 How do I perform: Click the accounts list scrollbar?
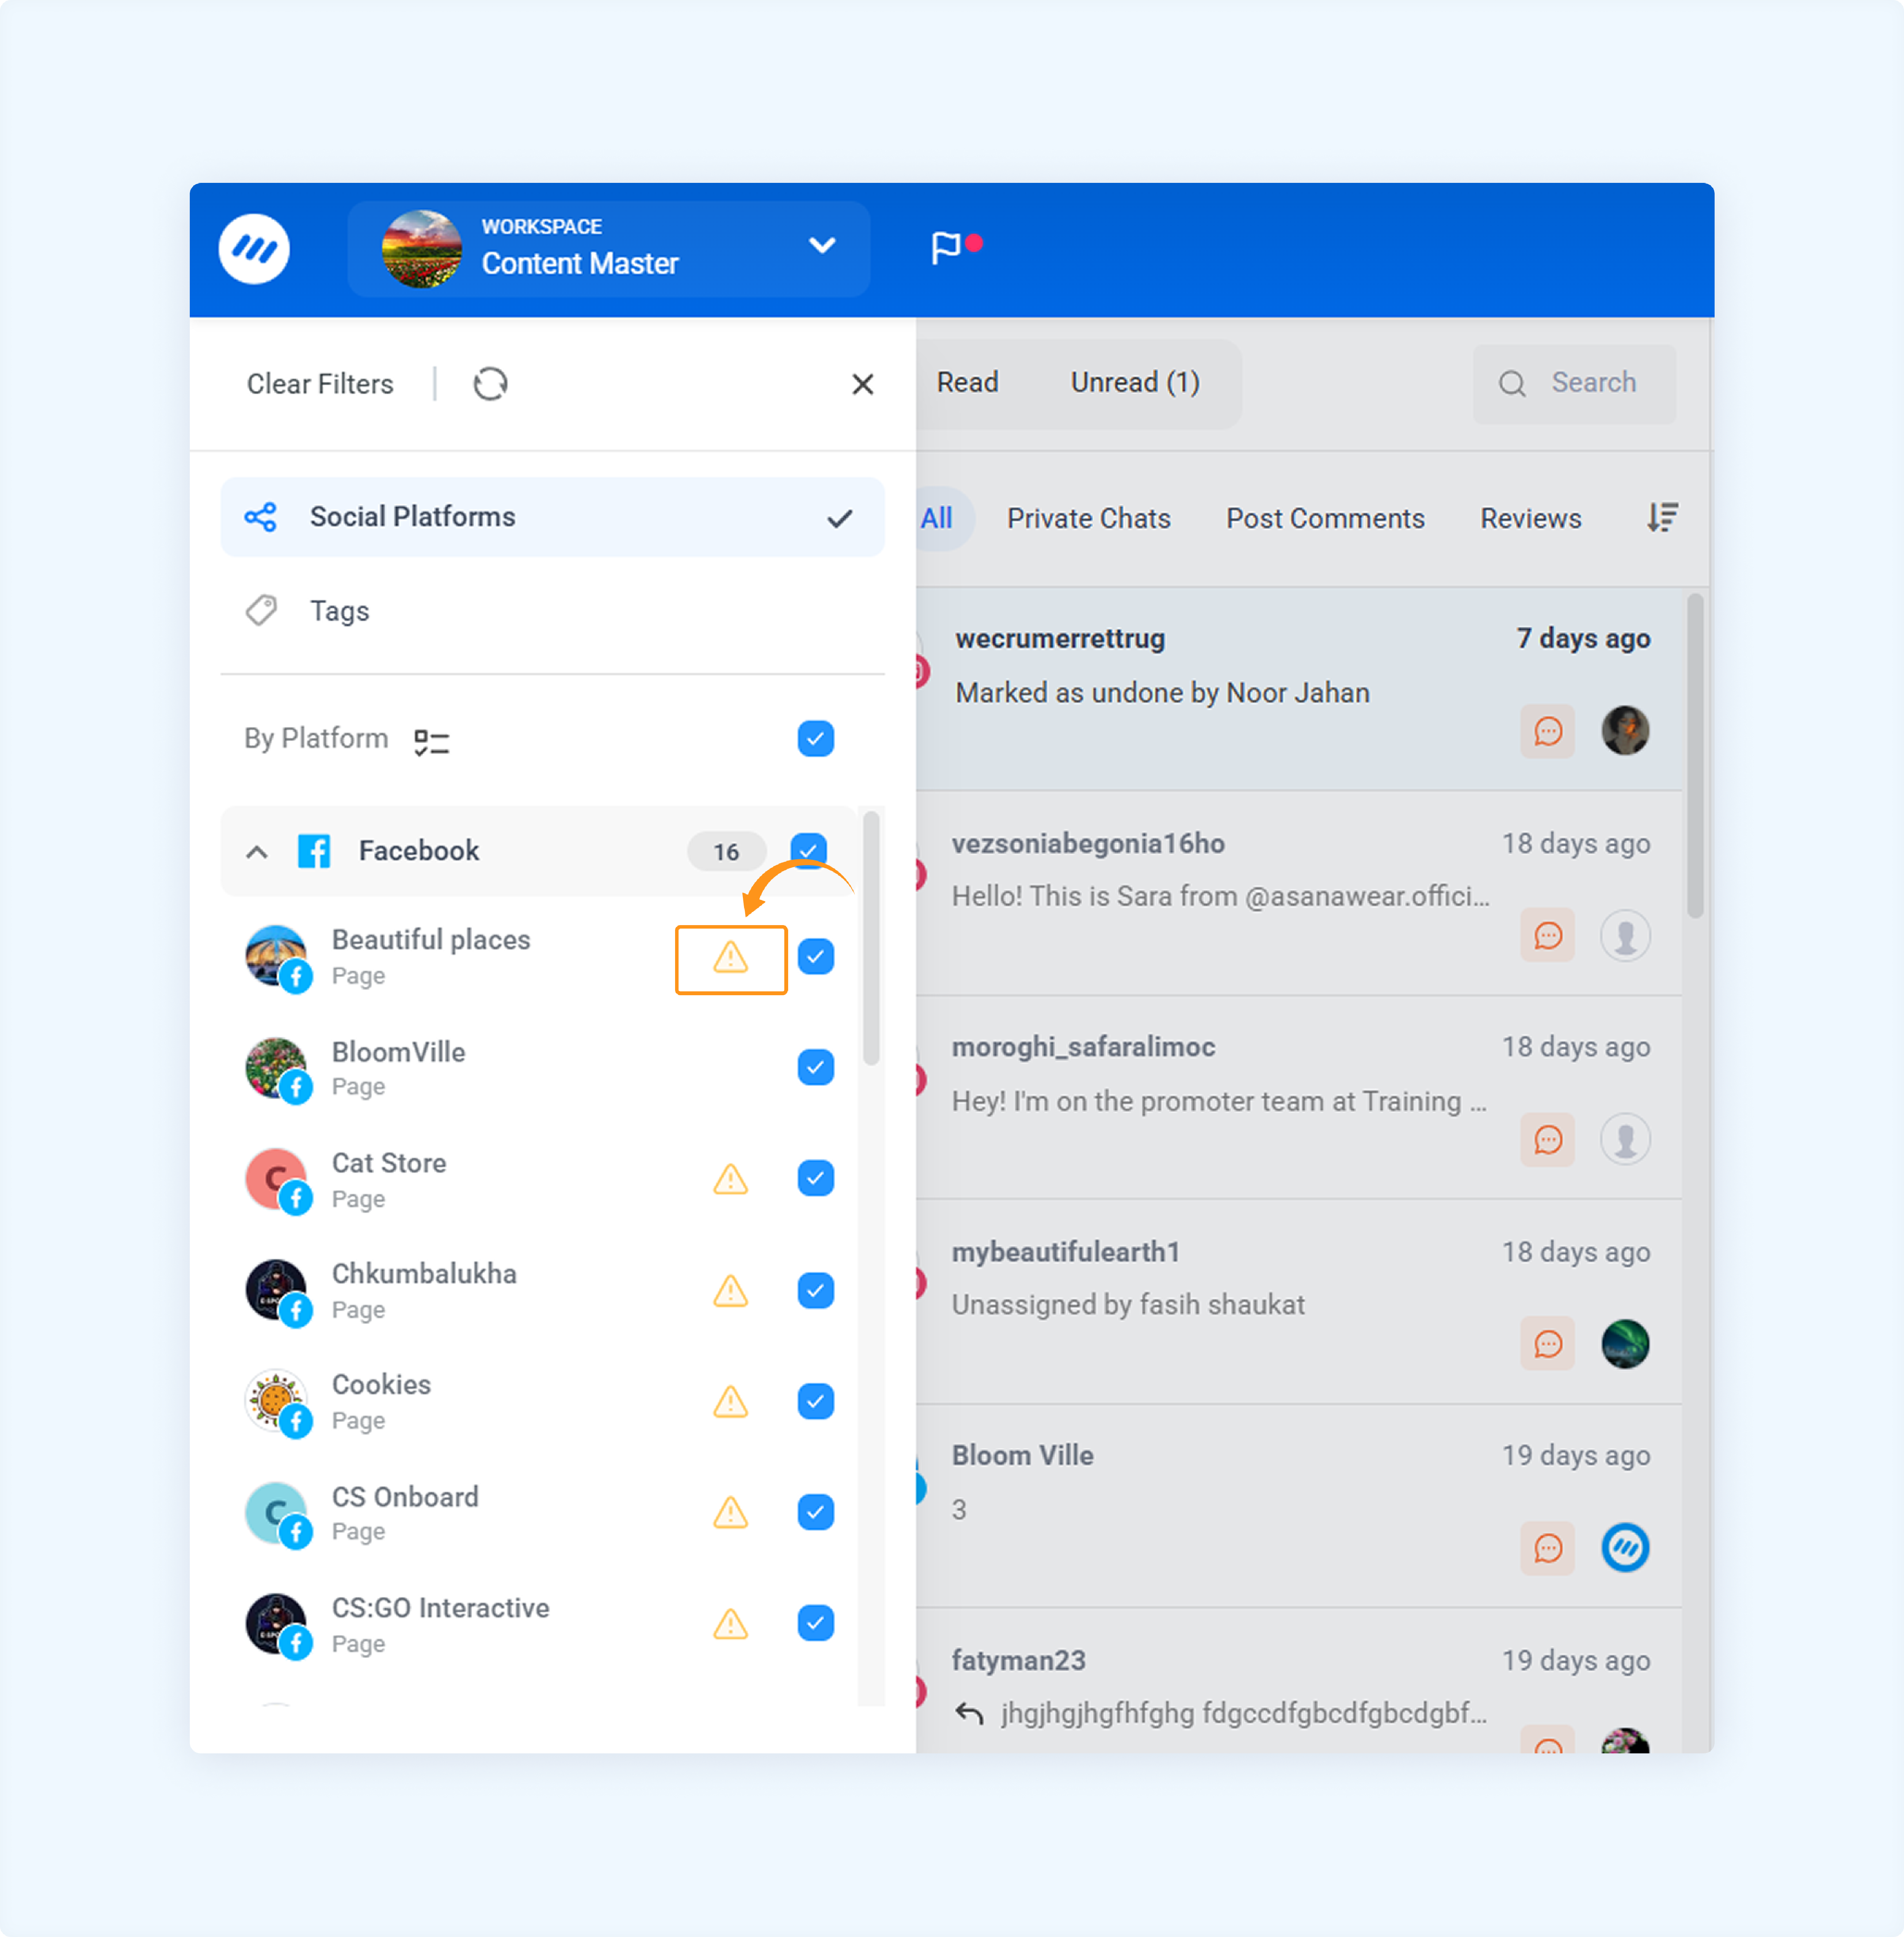coord(871,938)
